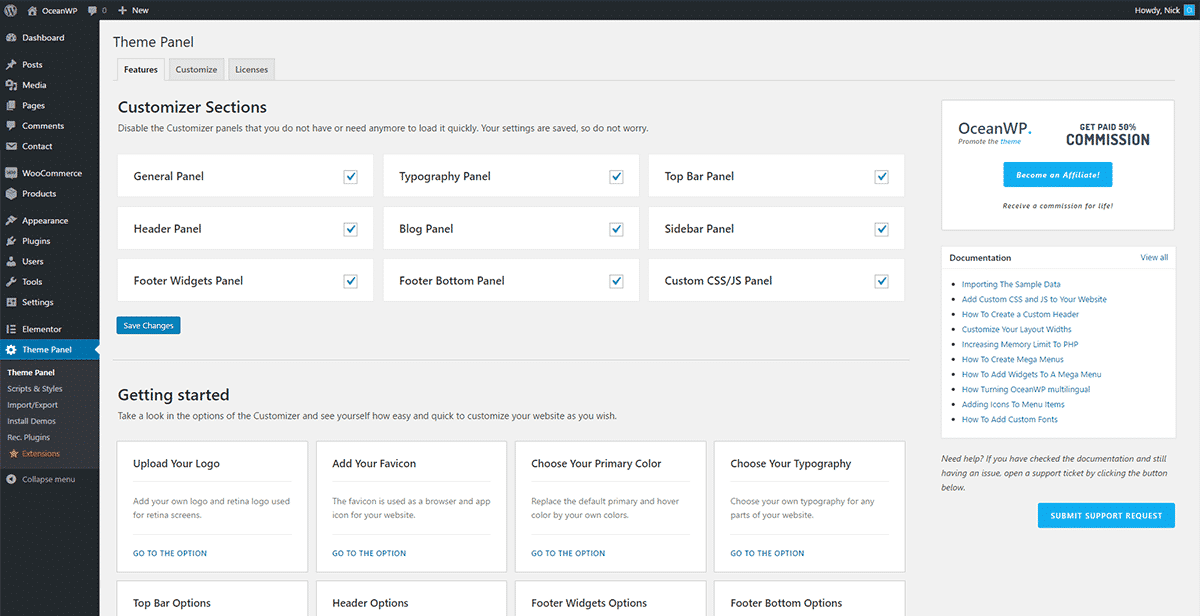Follow Go To The Option under Upload Your Logo
This screenshot has height=616, width=1200.
tap(170, 553)
